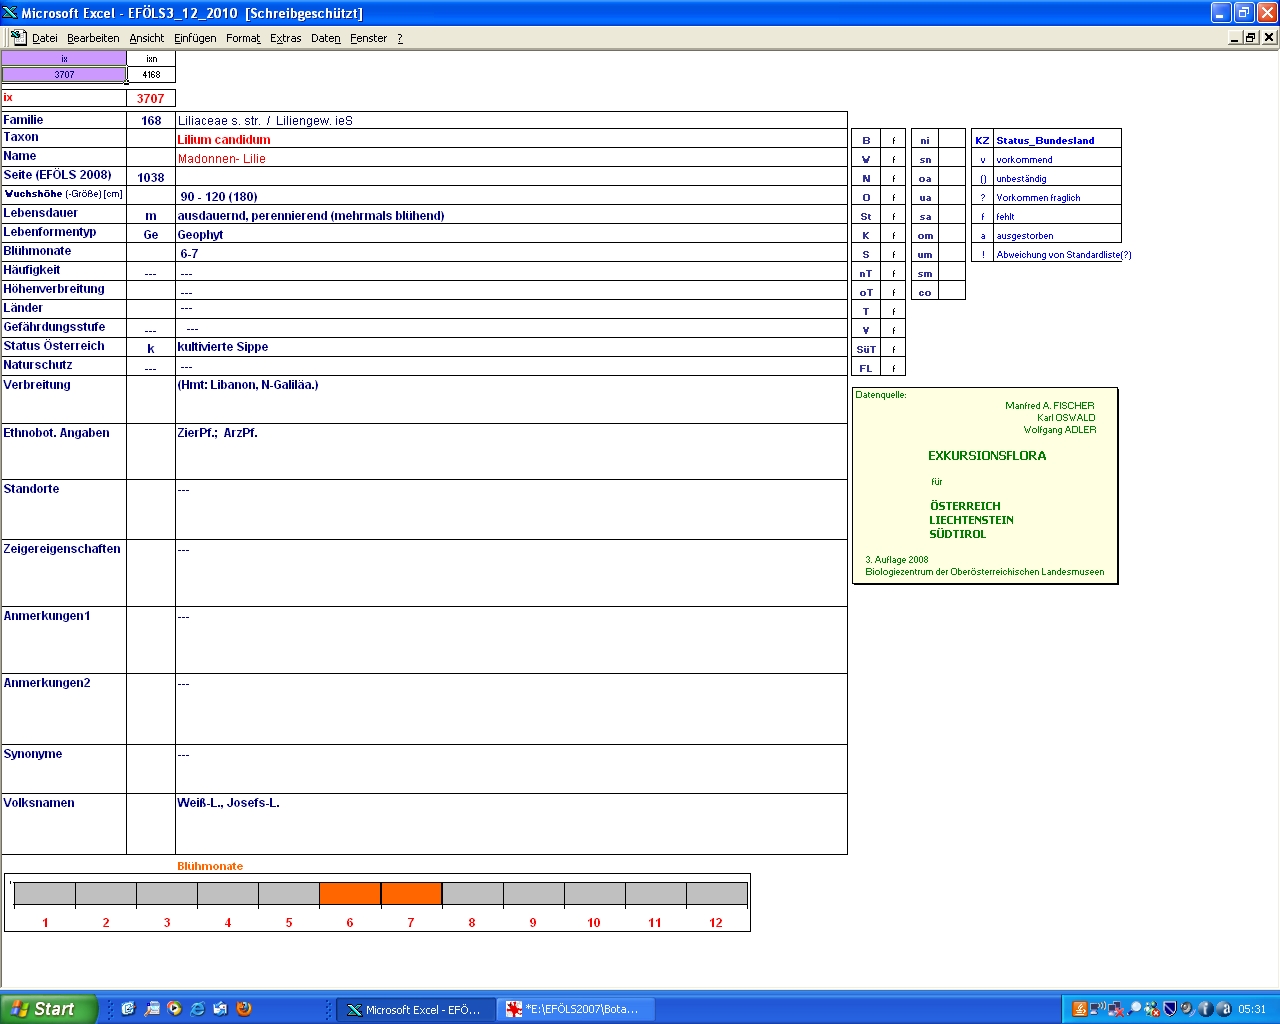The height and width of the screenshot is (1024, 1280).
Task: Select the legend entry ausgestorben
Action: [1025, 236]
